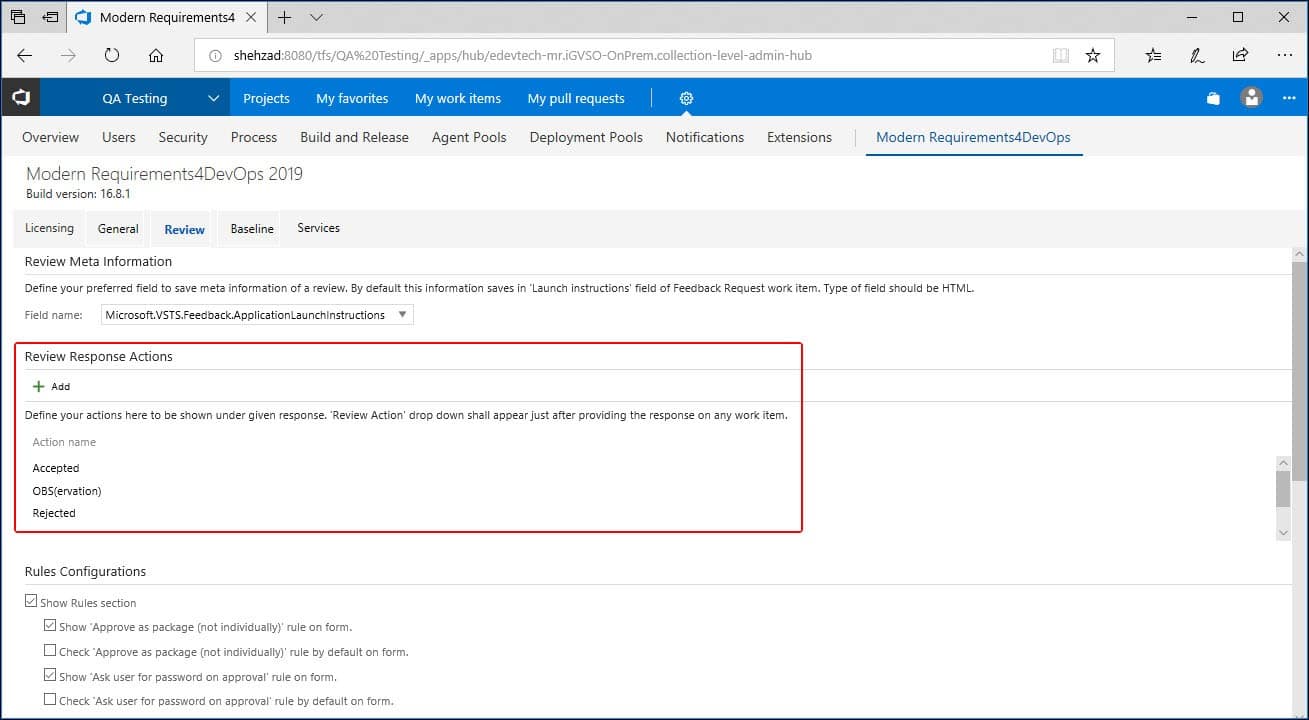Open My pull requests link

(x=576, y=98)
